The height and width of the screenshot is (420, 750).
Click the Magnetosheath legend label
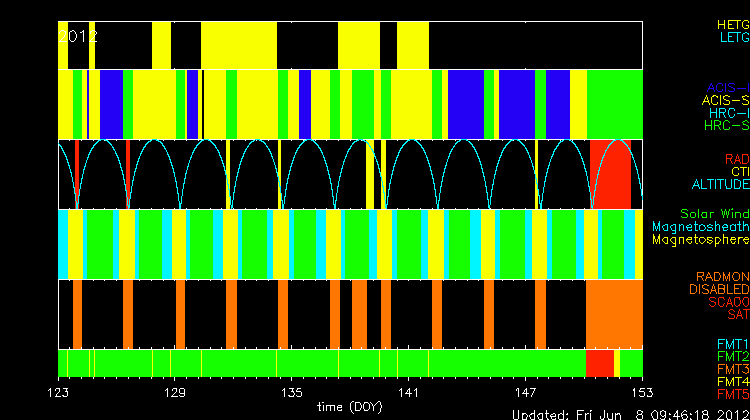point(700,227)
